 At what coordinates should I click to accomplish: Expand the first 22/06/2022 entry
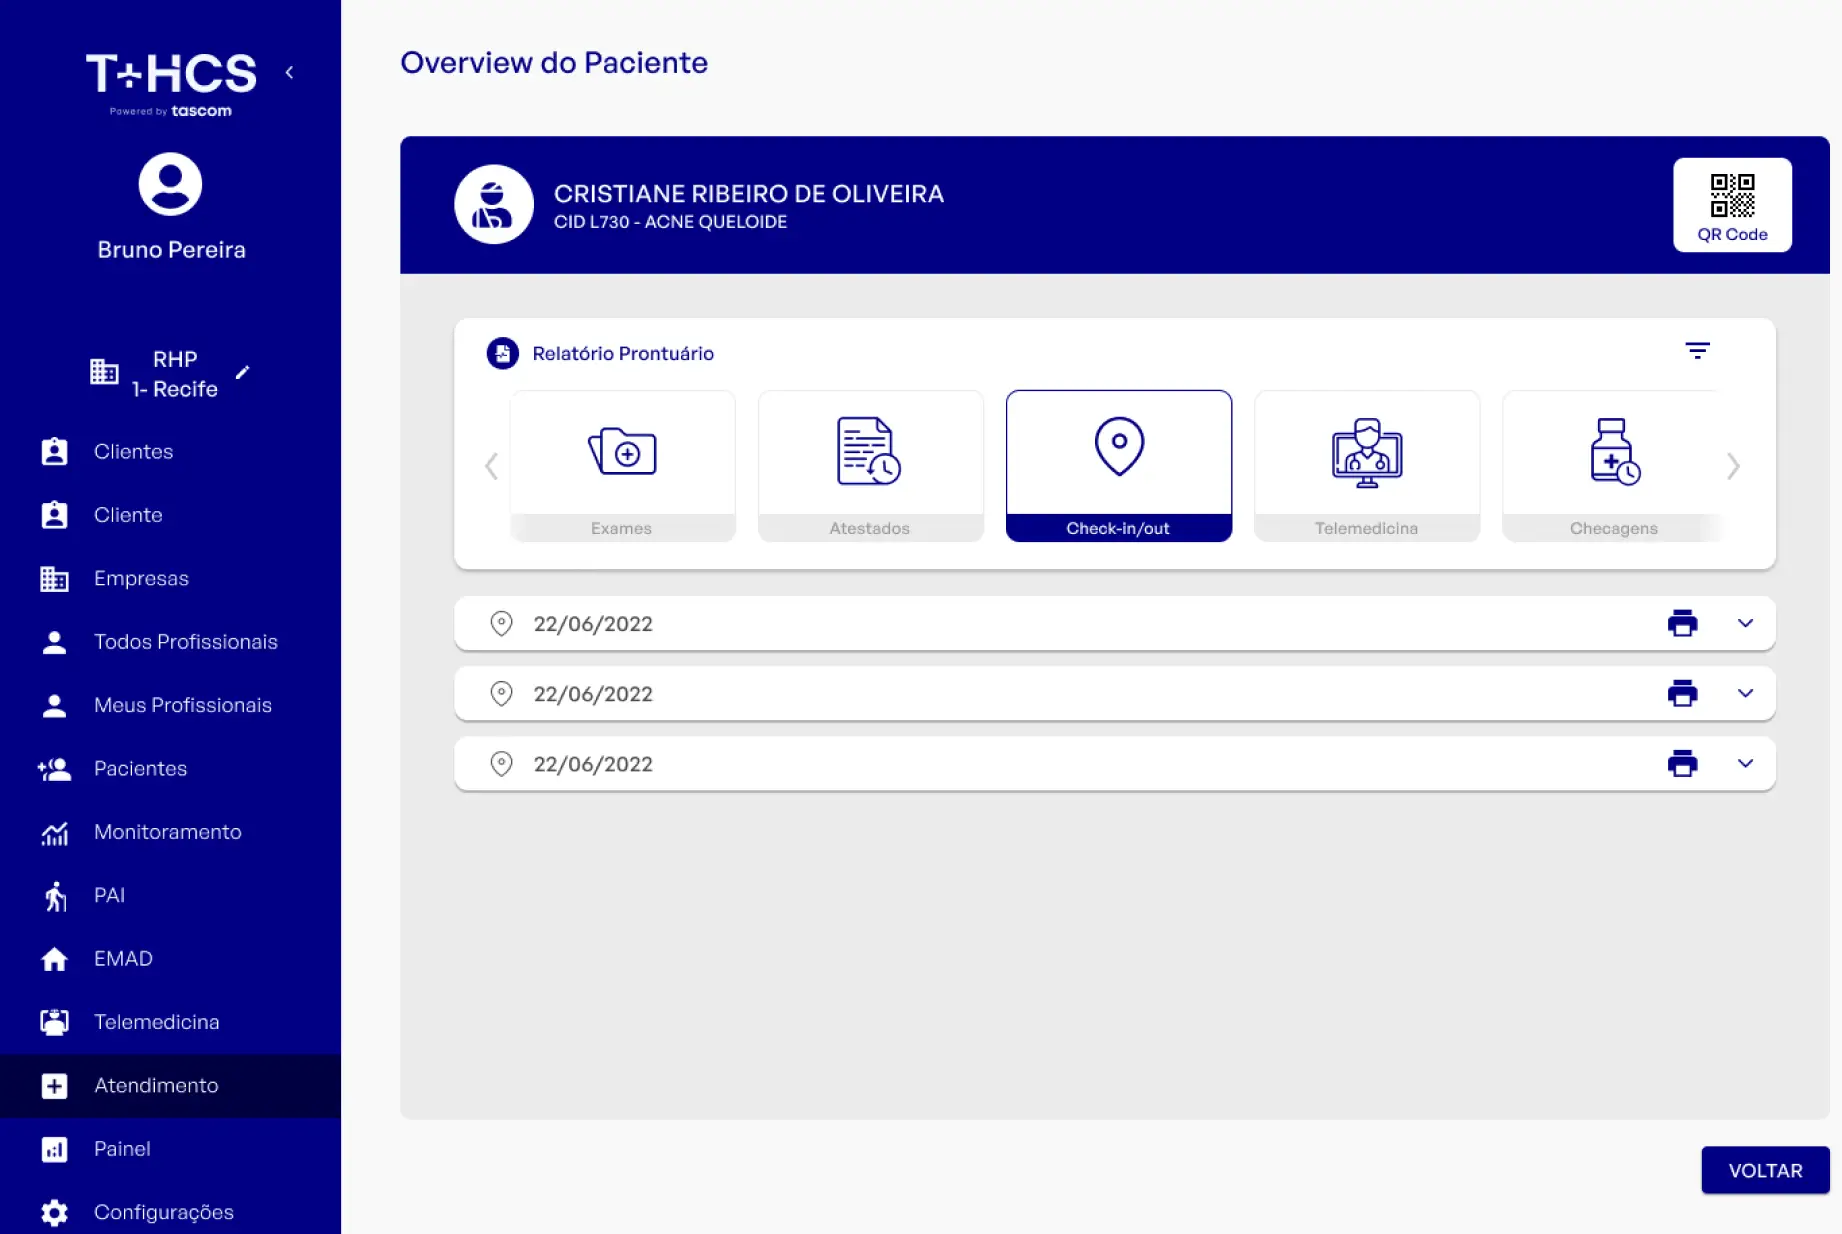pyautogui.click(x=1745, y=623)
